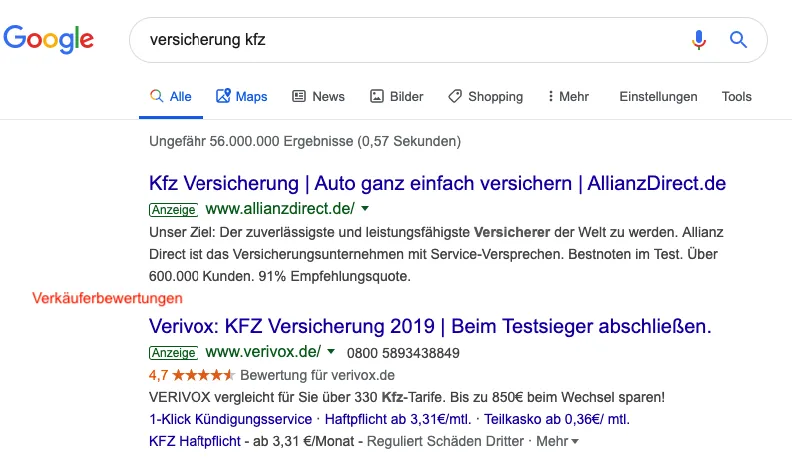This screenshot has height=473, width=792.
Task: Switch to the News tab
Action: tap(318, 96)
